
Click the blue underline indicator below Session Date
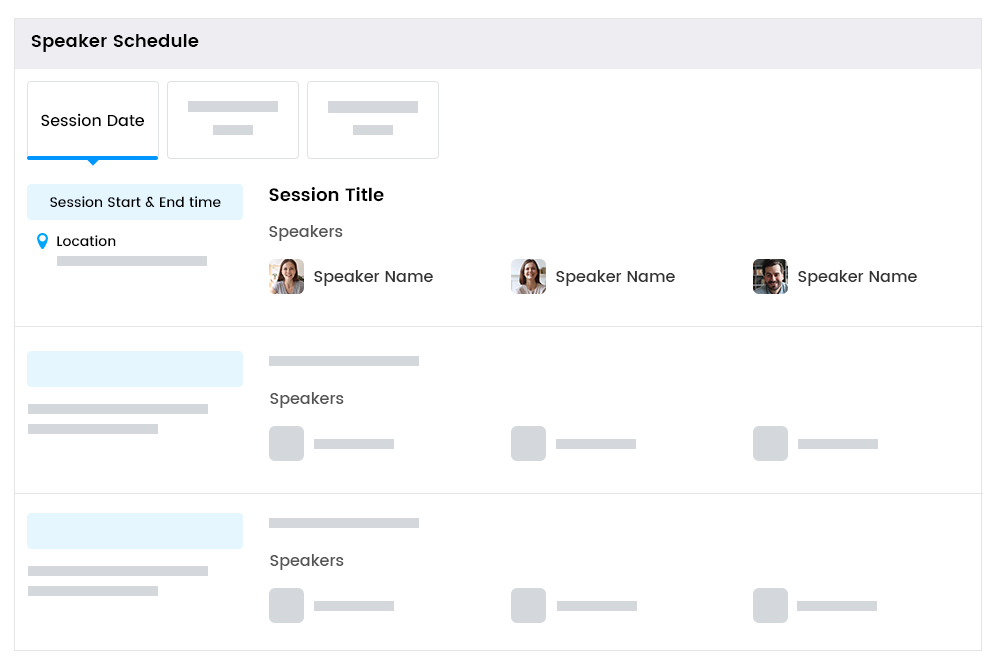92,156
